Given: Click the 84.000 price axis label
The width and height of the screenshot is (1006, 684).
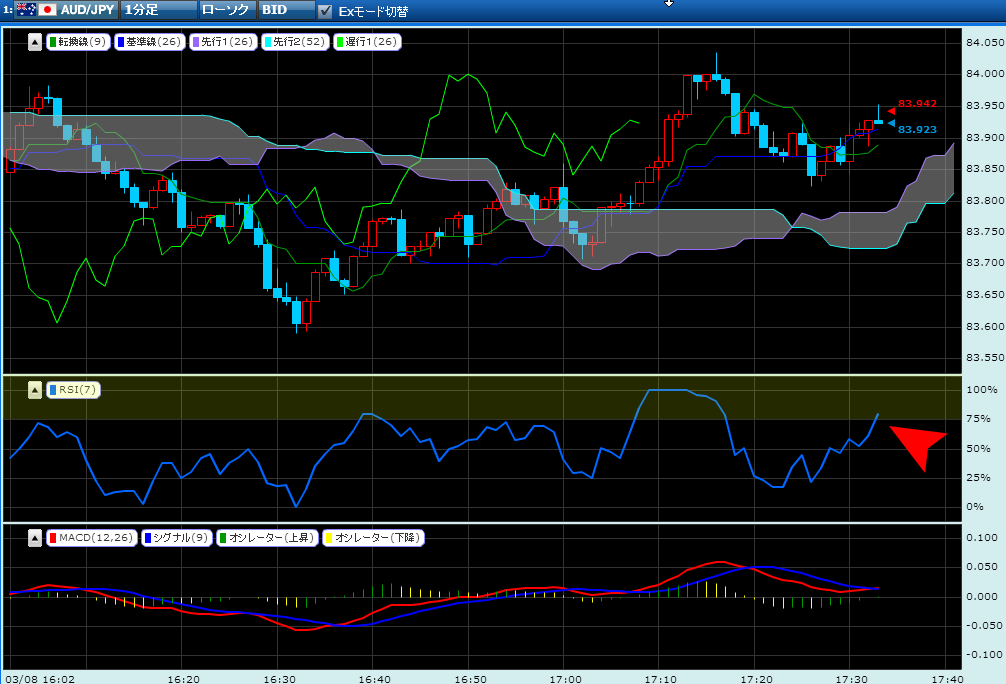Looking at the screenshot, I should [984, 74].
